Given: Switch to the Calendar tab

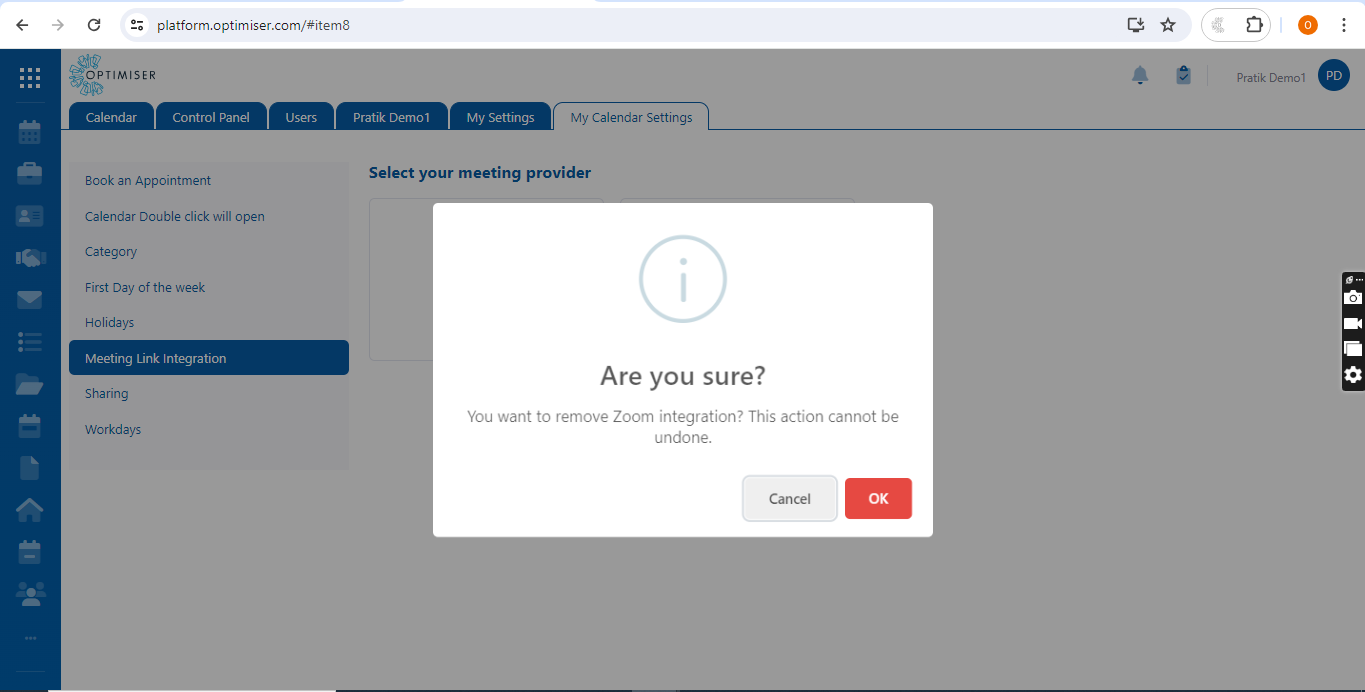Looking at the screenshot, I should pyautogui.click(x=111, y=117).
